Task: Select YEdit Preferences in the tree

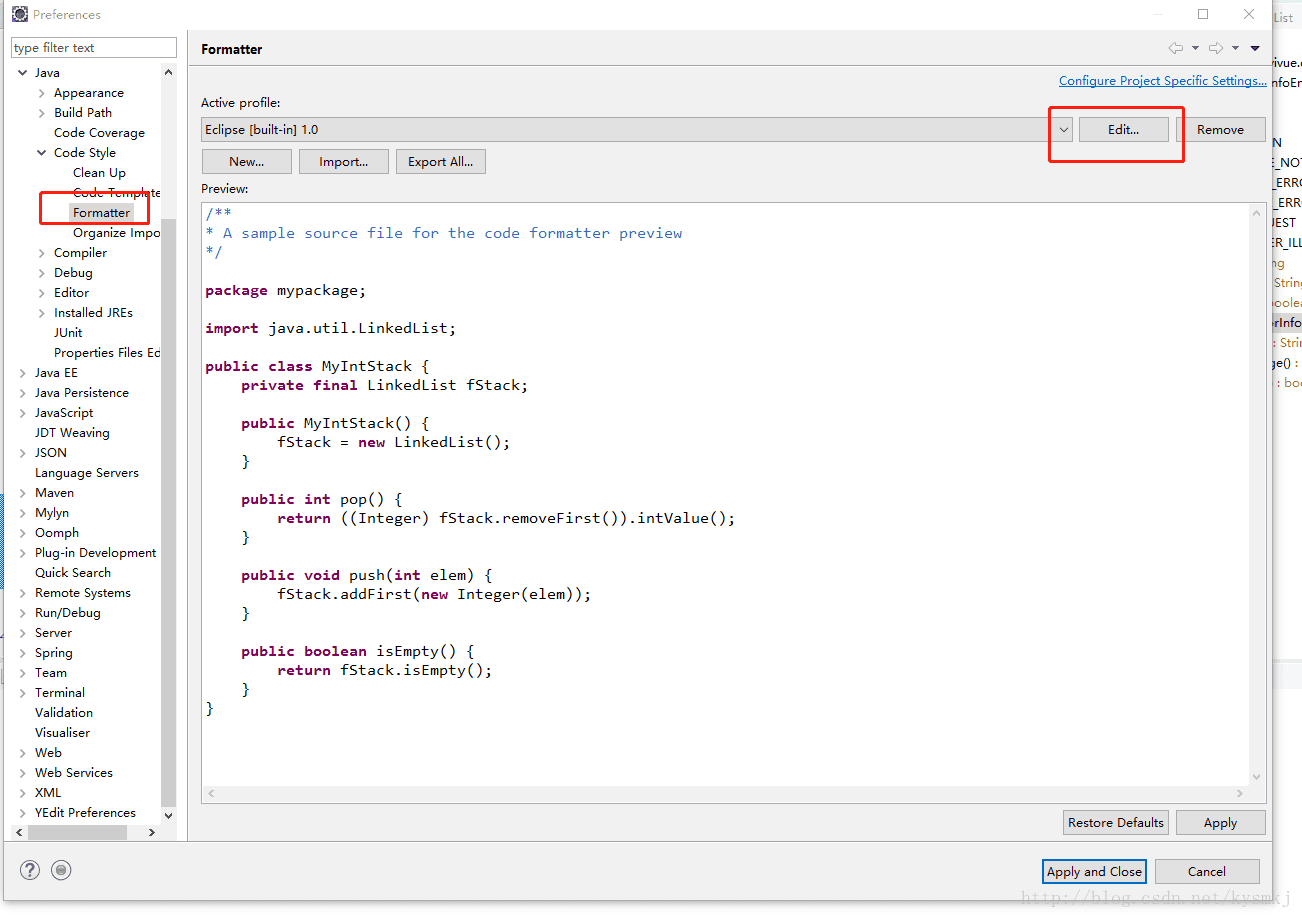Action: [86, 813]
